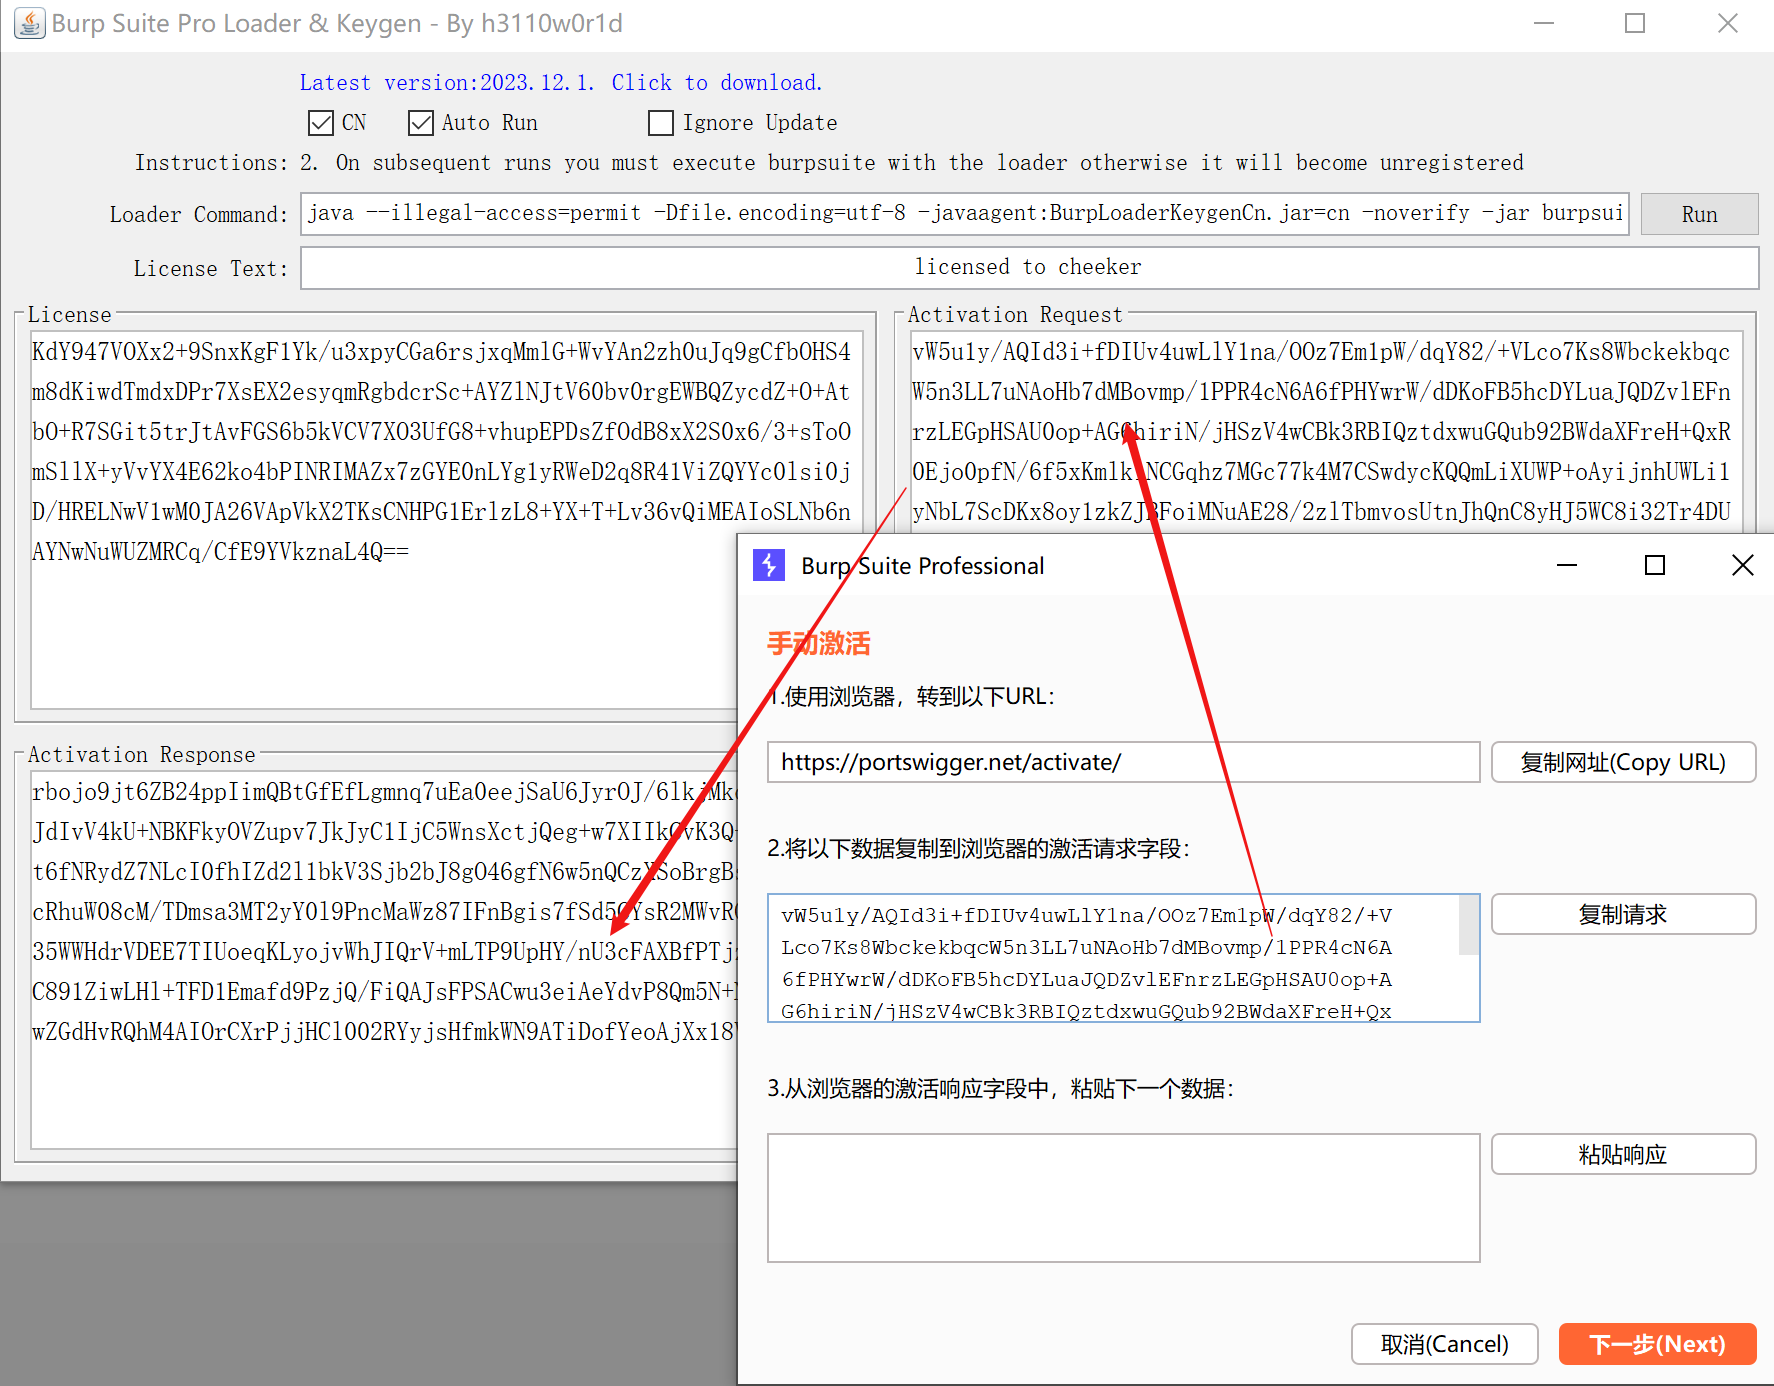
Task: Click the license line ending 'CfE9YVkznaL4Q=='
Action: (x=221, y=552)
